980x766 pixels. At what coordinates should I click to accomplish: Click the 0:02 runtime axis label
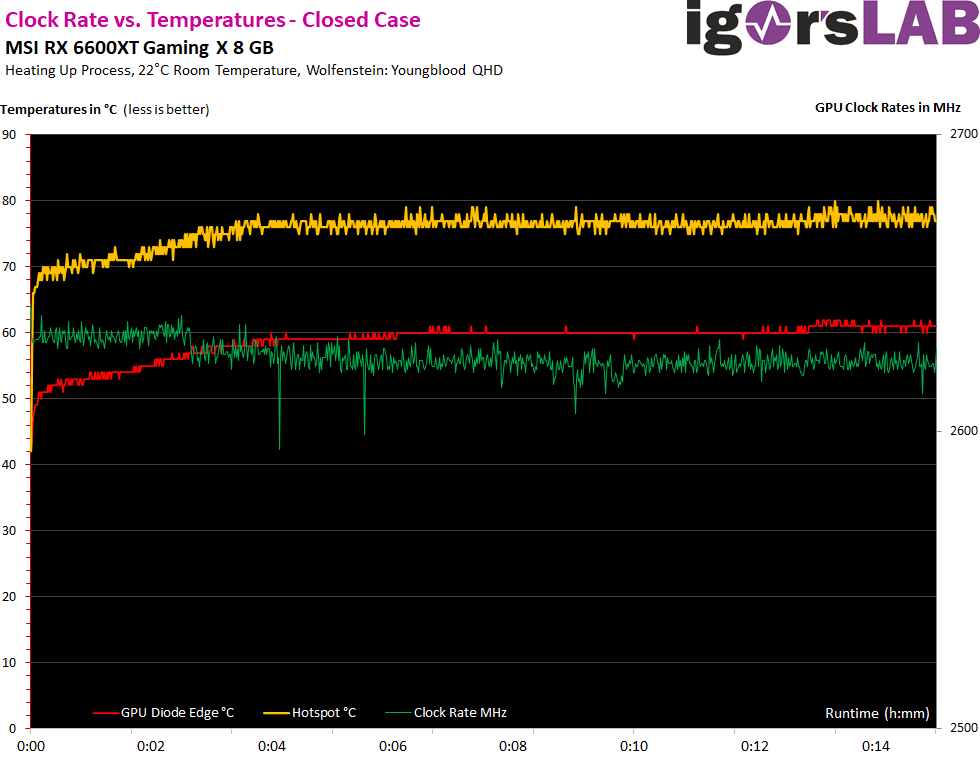click(151, 747)
